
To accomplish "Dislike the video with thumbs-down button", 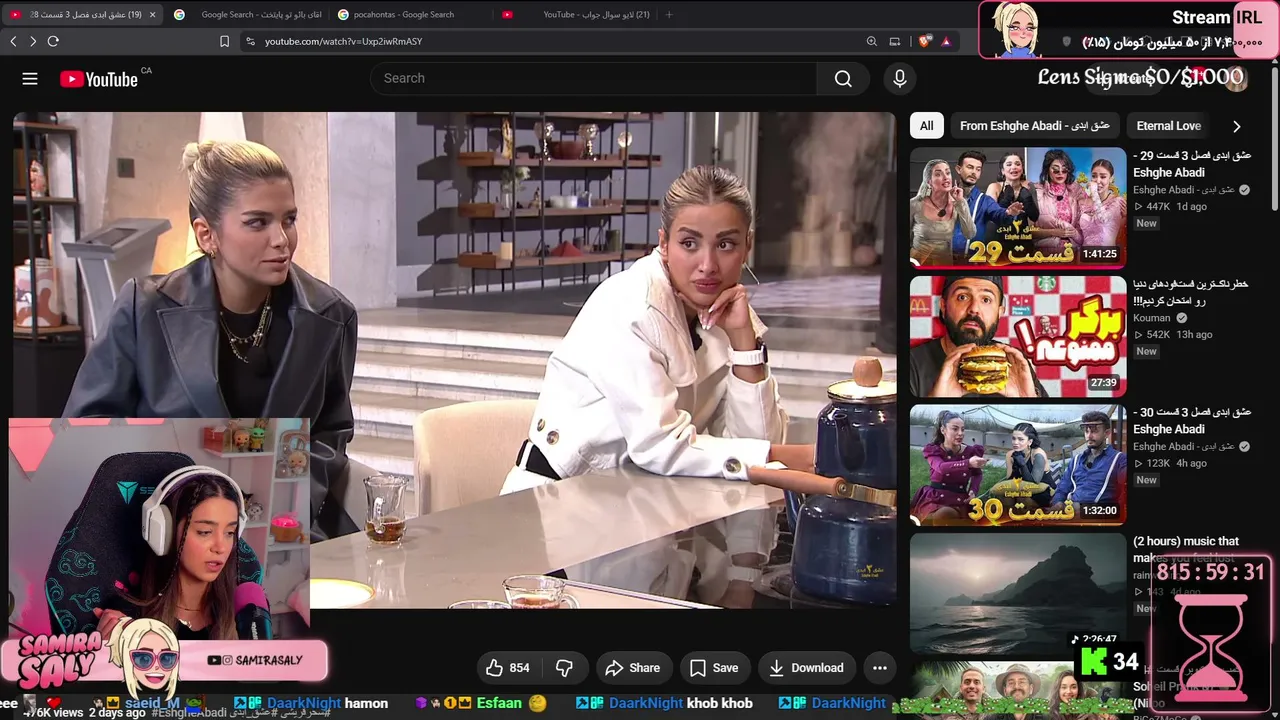I will point(564,668).
